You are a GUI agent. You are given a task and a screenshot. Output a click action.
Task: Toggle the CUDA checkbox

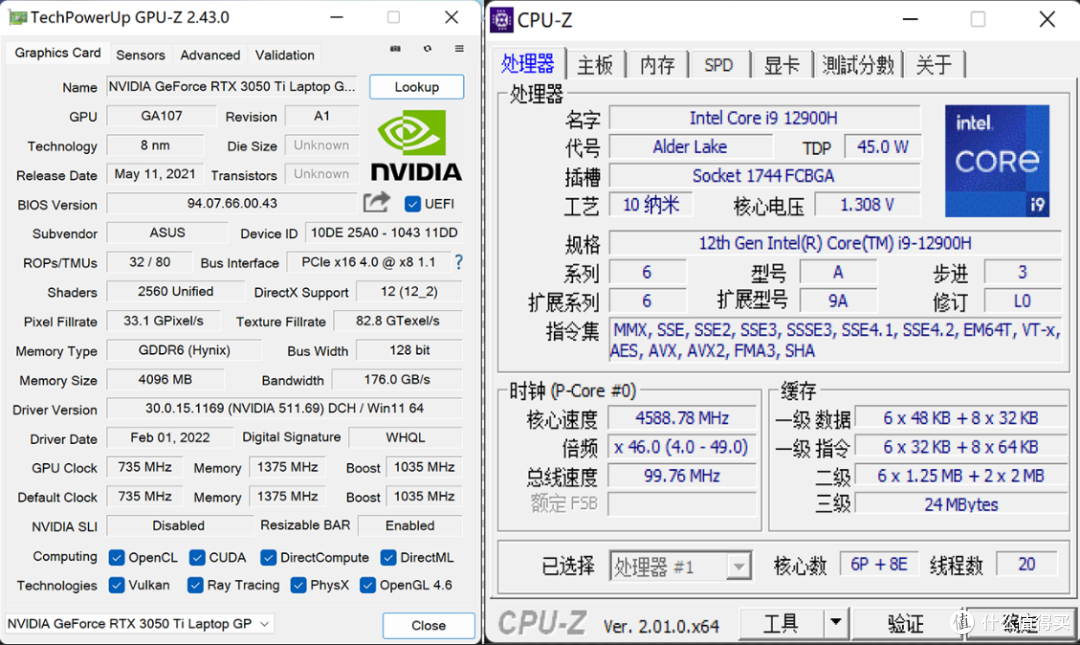point(197,557)
